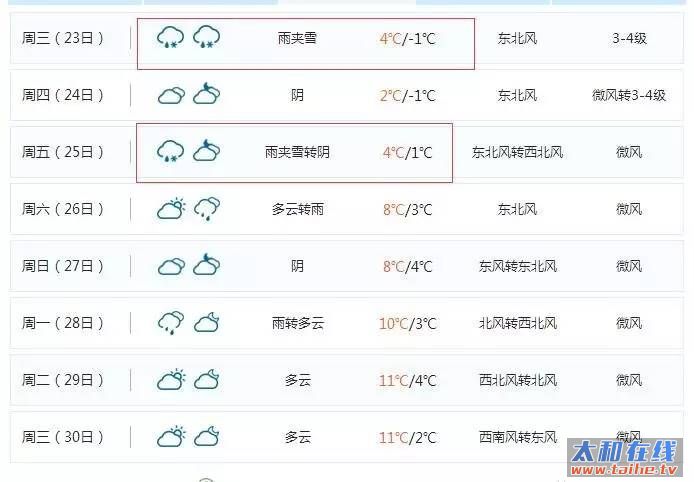
Task: Select the 周三（23日）forecast row label
Action: (63, 38)
